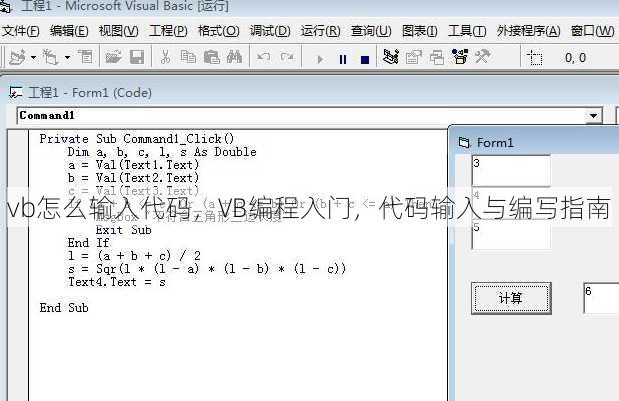Click code line Private Sub Command1_Click()
Viewport: 619px width, 401px height.
click(x=137, y=139)
